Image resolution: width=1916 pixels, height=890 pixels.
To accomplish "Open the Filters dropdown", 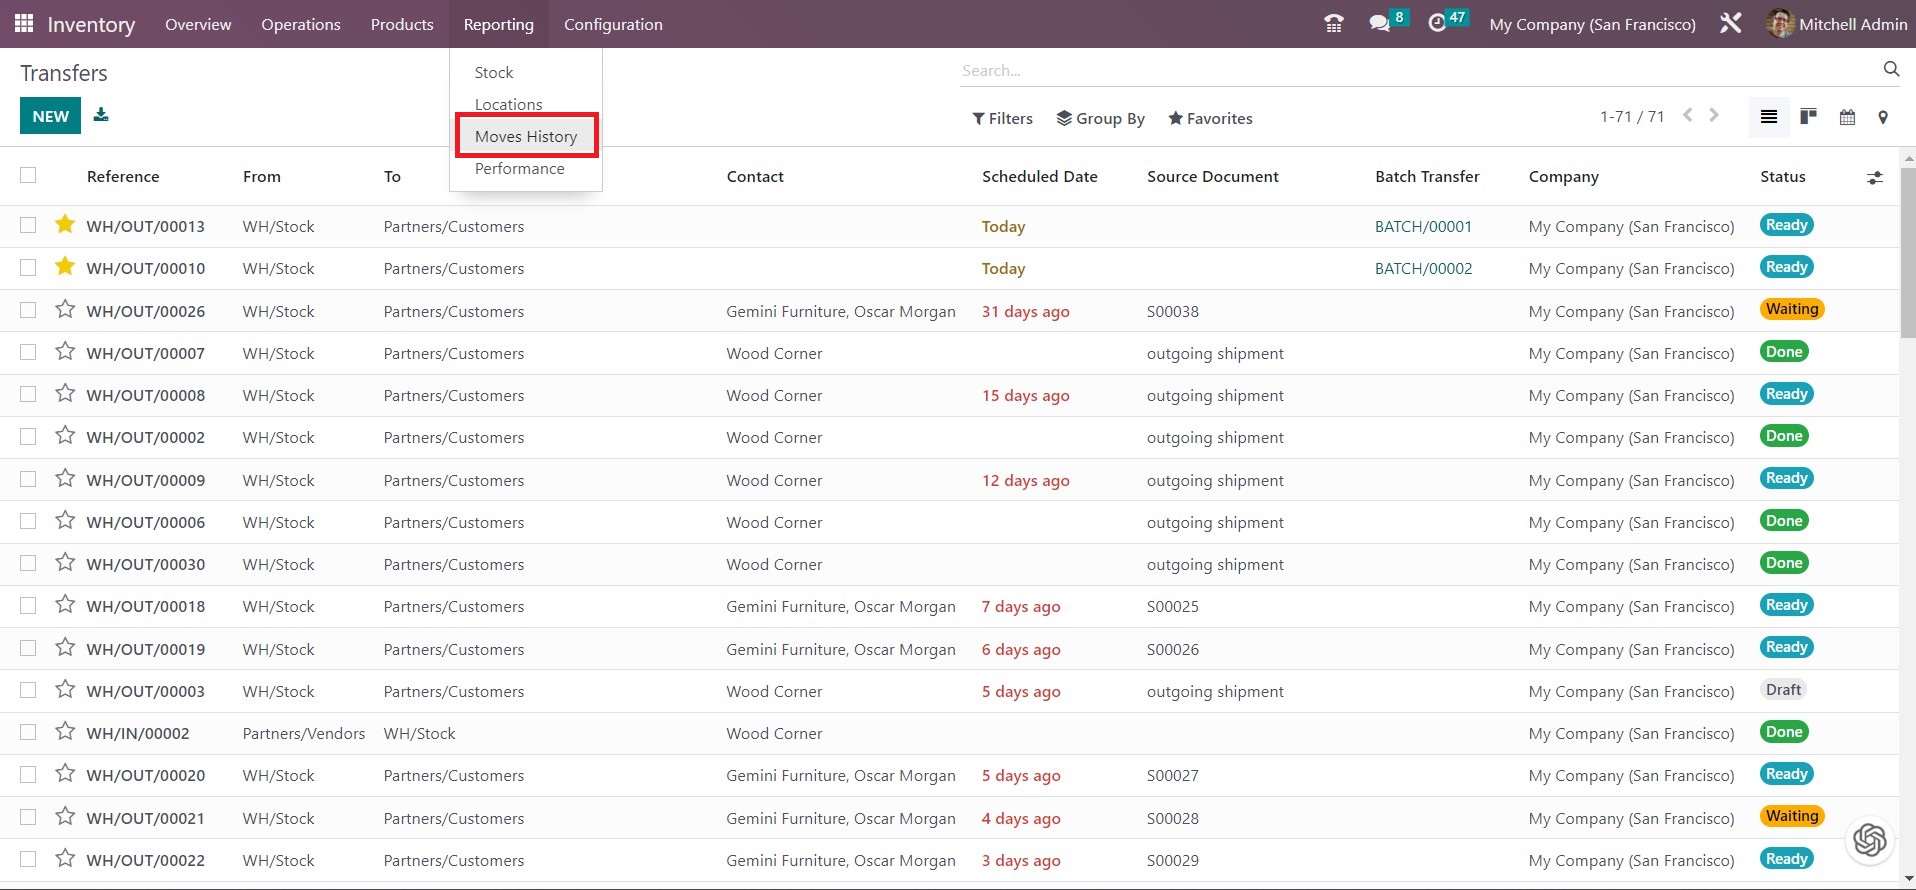I will pos(1002,118).
